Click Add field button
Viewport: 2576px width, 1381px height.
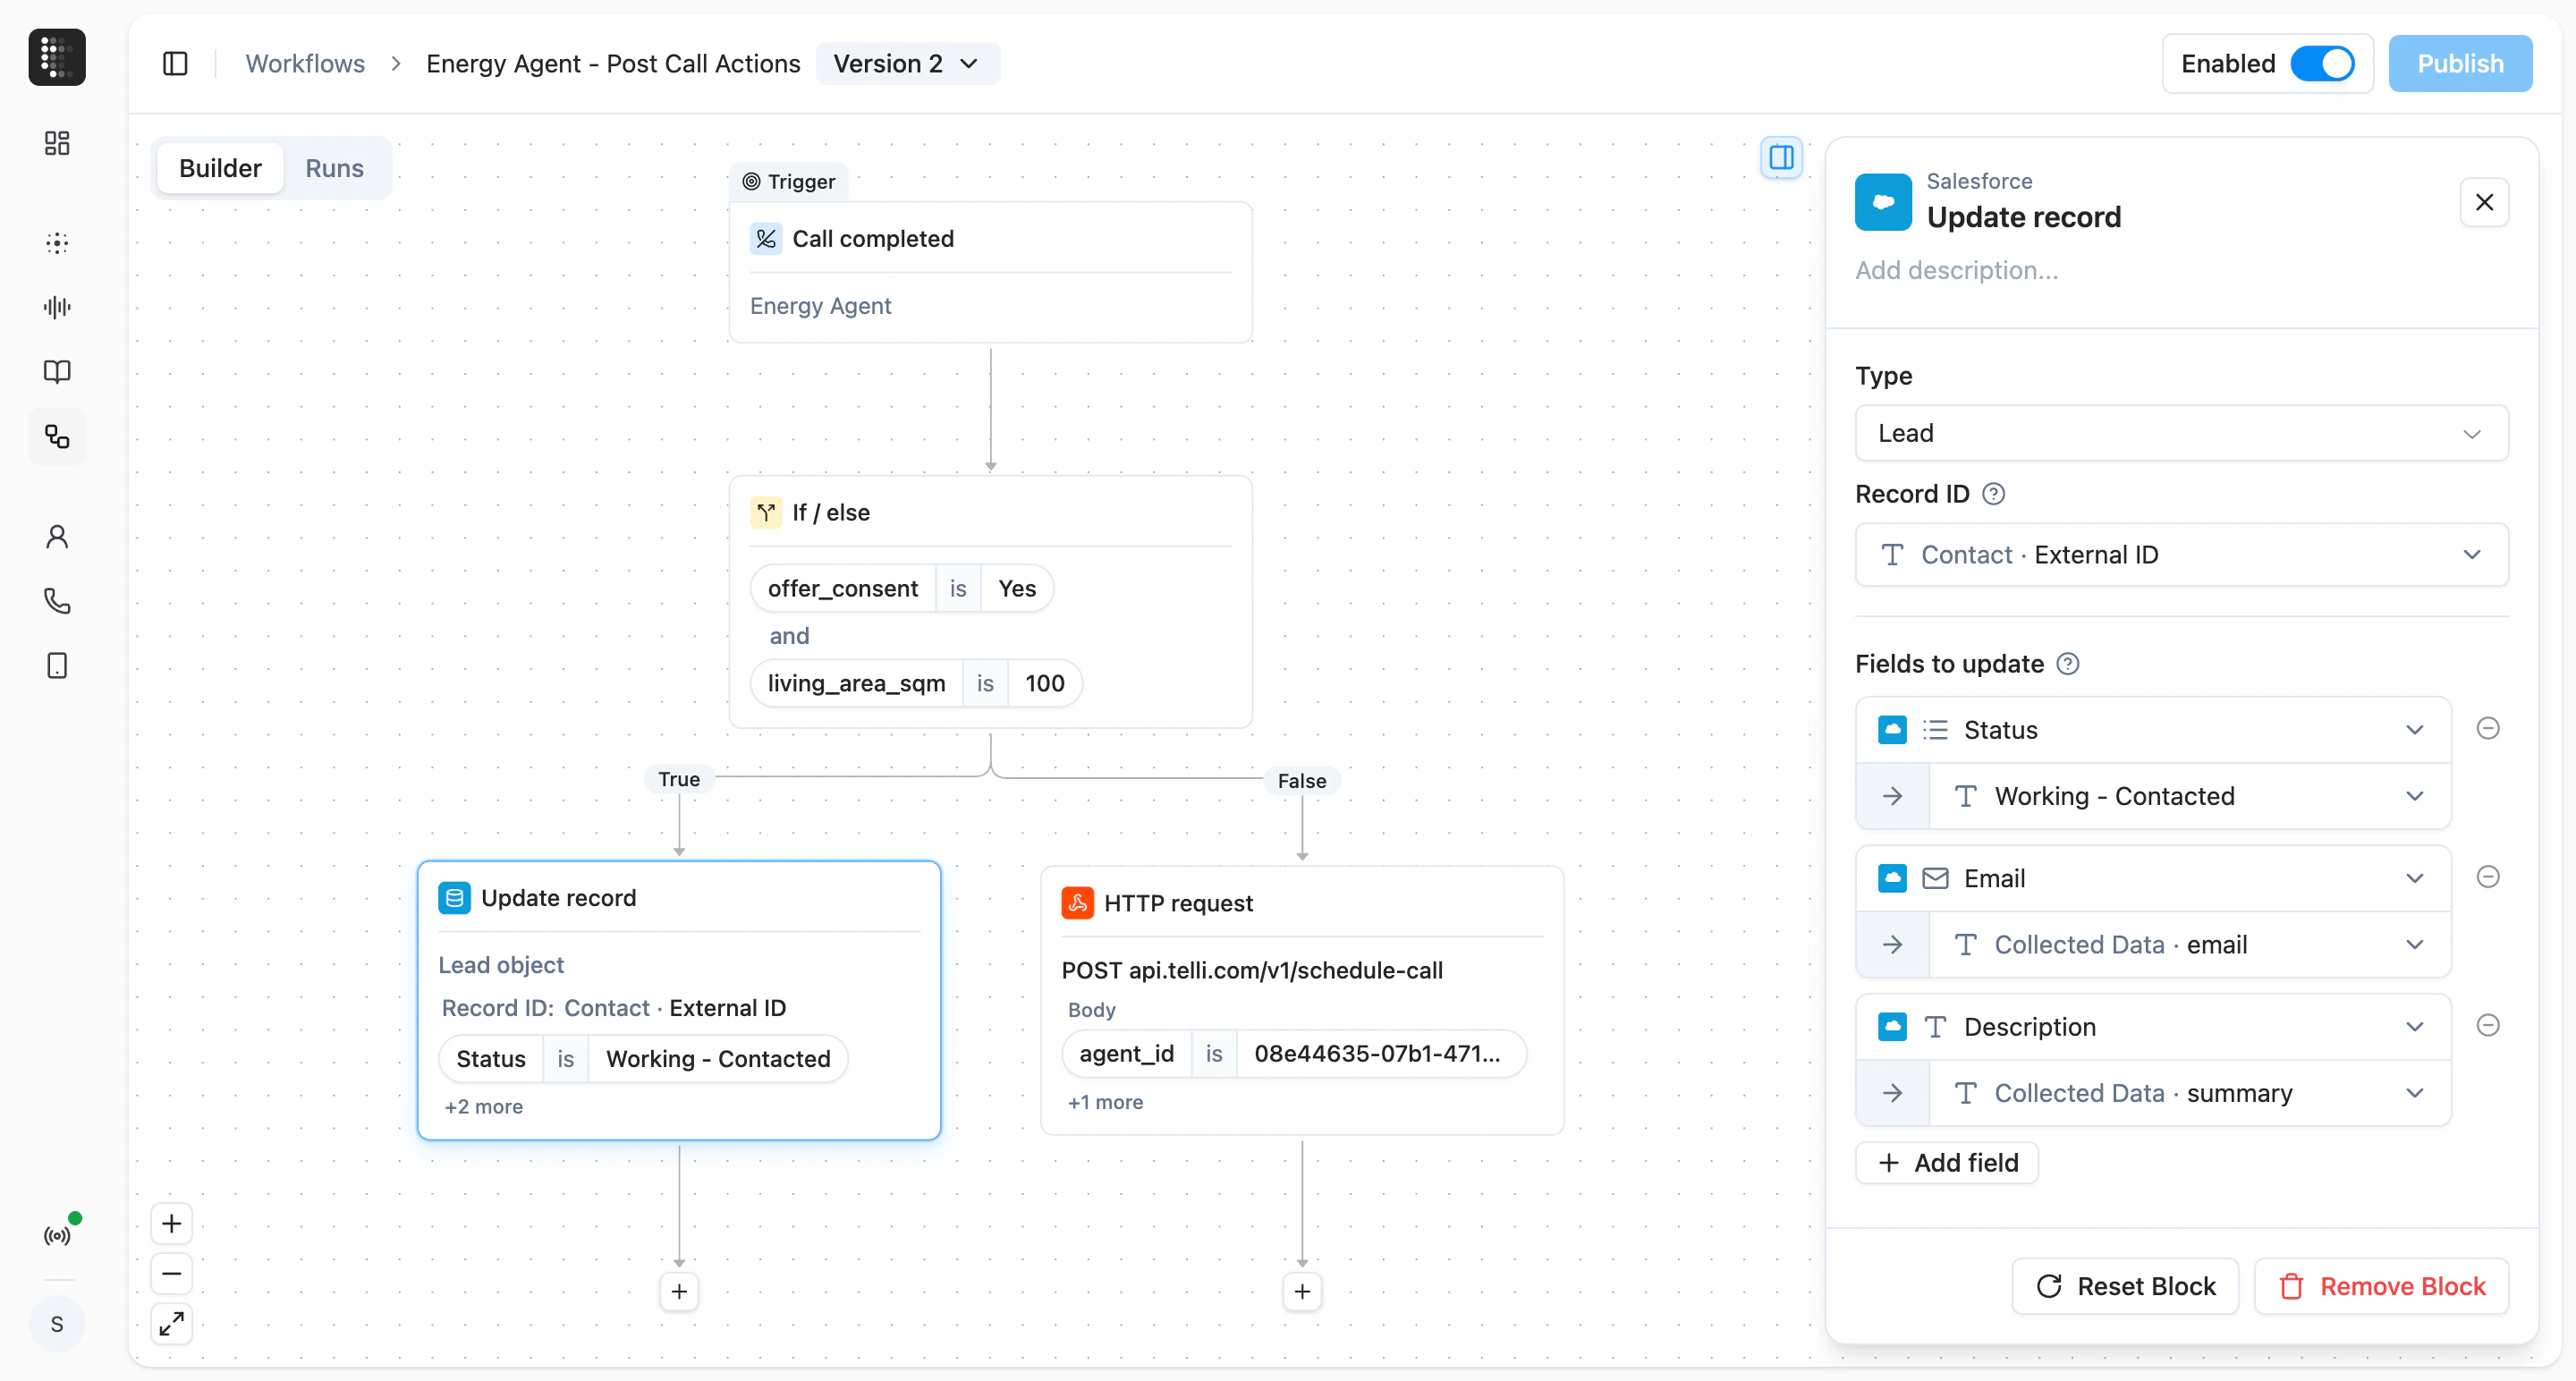tap(1946, 1163)
